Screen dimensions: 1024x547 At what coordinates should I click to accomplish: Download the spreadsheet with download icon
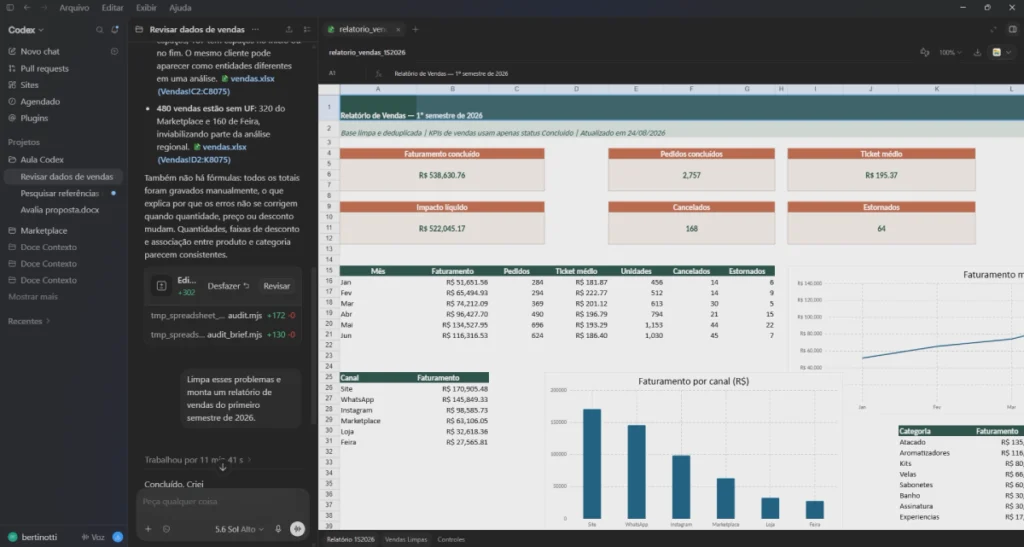point(977,52)
